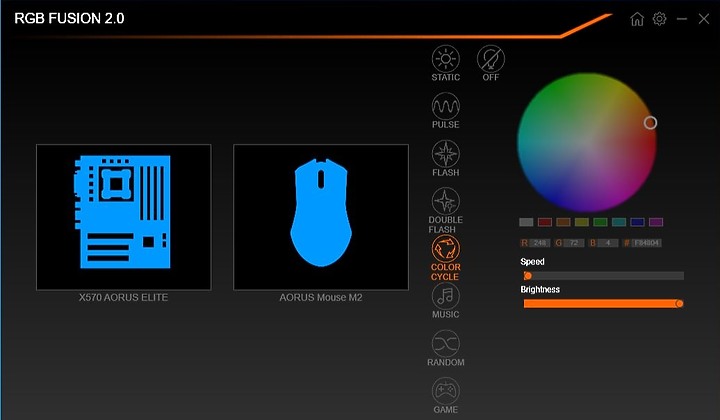
Task: Click the color wheel selector ring
Action: pyautogui.click(x=650, y=123)
